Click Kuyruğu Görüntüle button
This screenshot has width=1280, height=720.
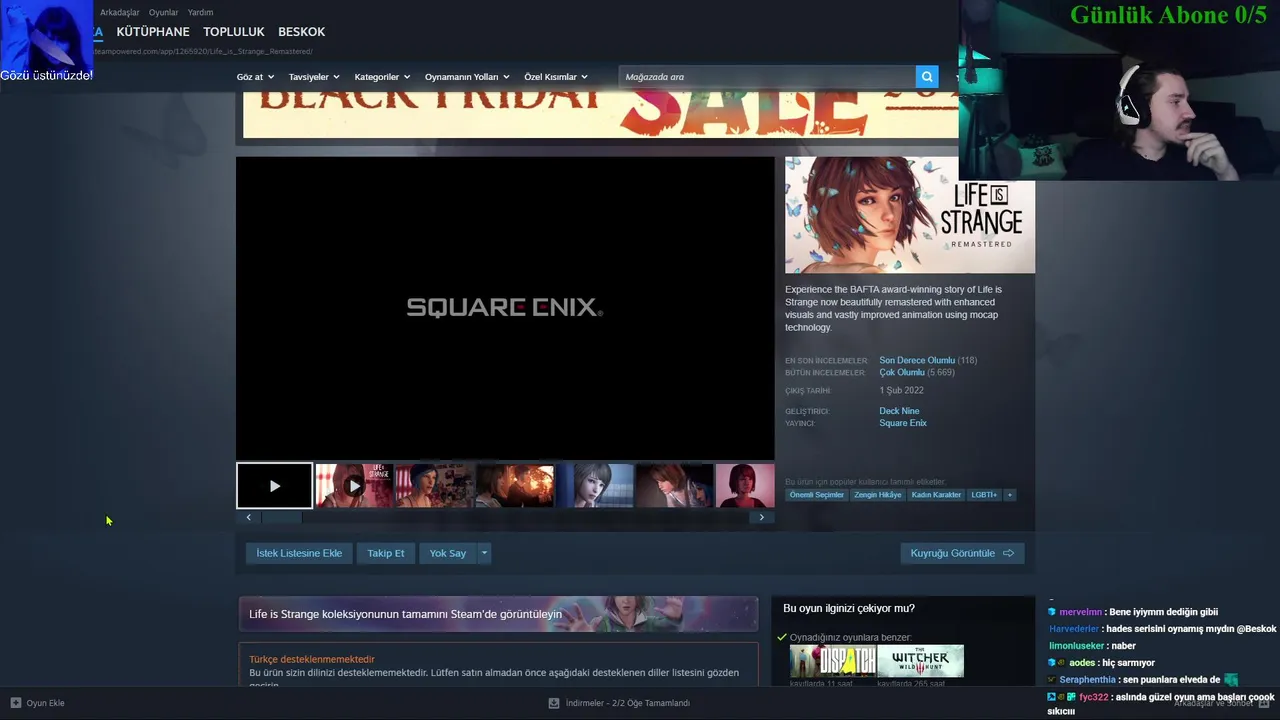[x=962, y=553]
